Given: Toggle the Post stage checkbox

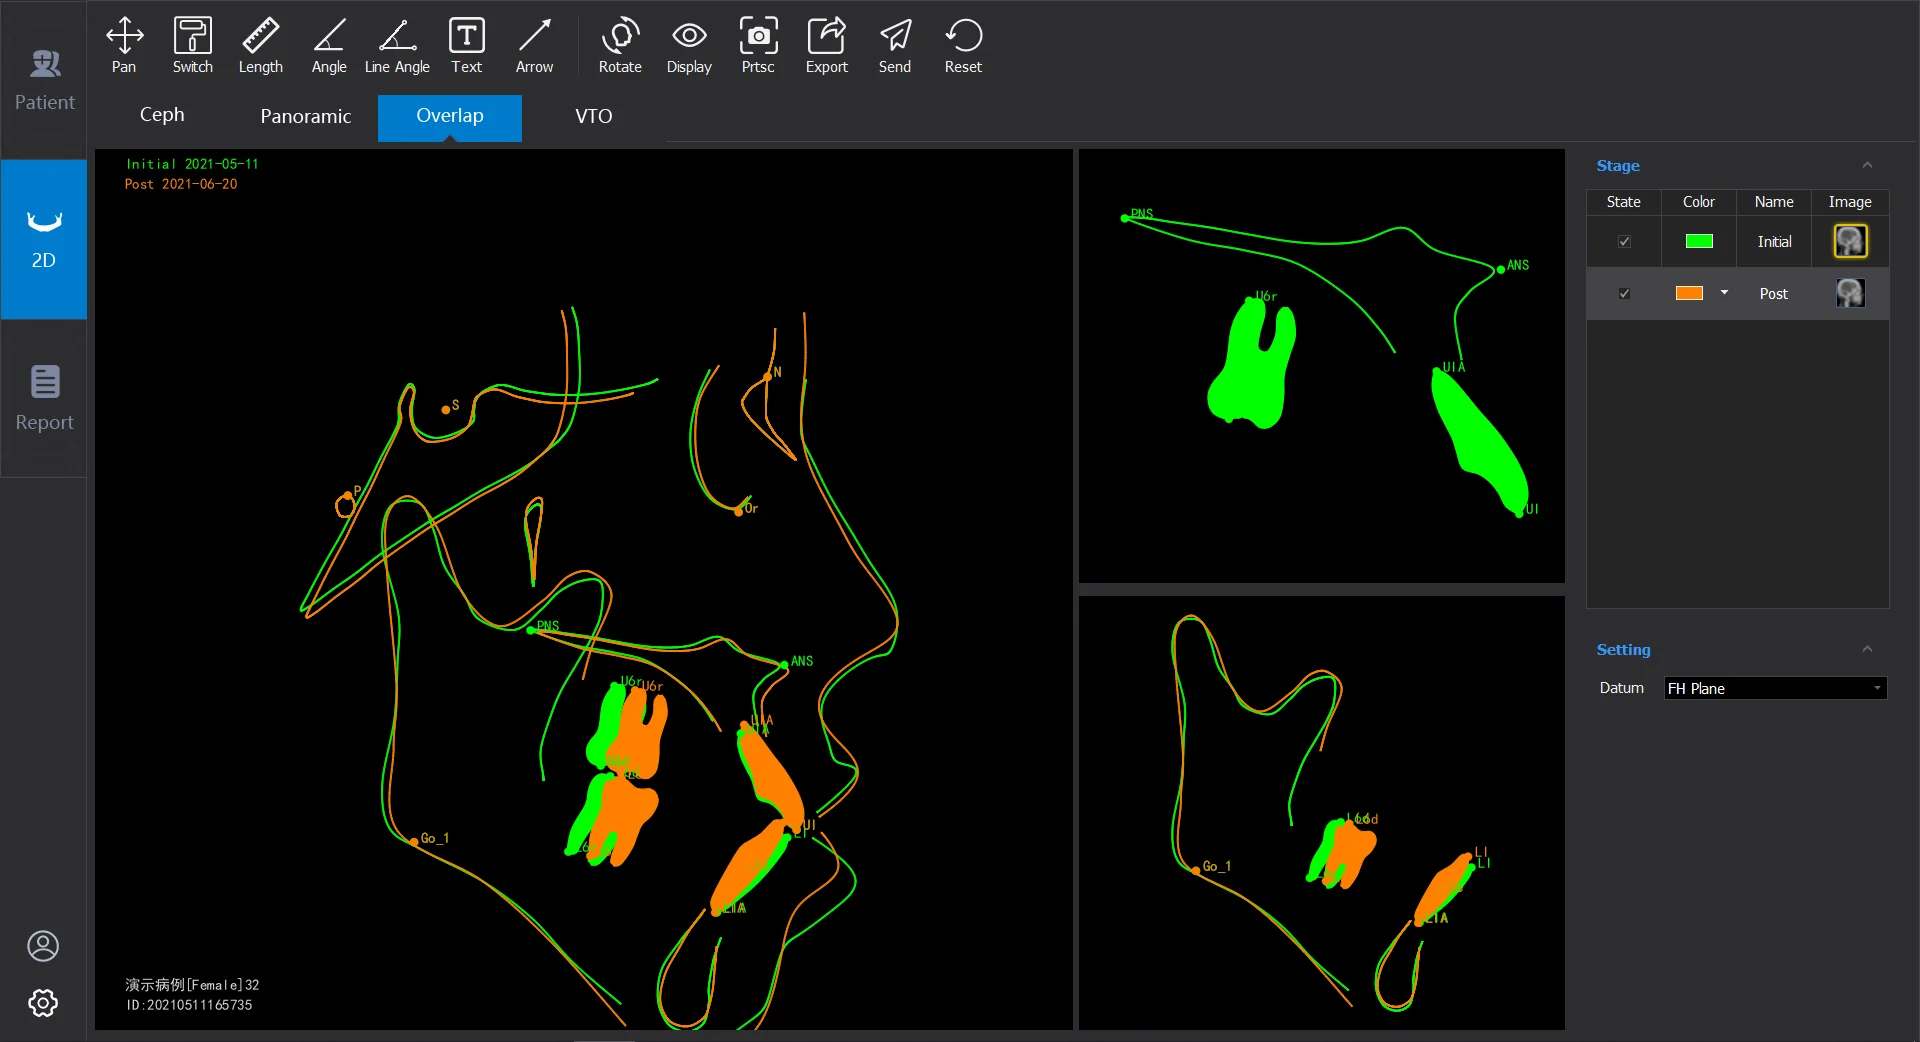Looking at the screenshot, I should pos(1624,294).
